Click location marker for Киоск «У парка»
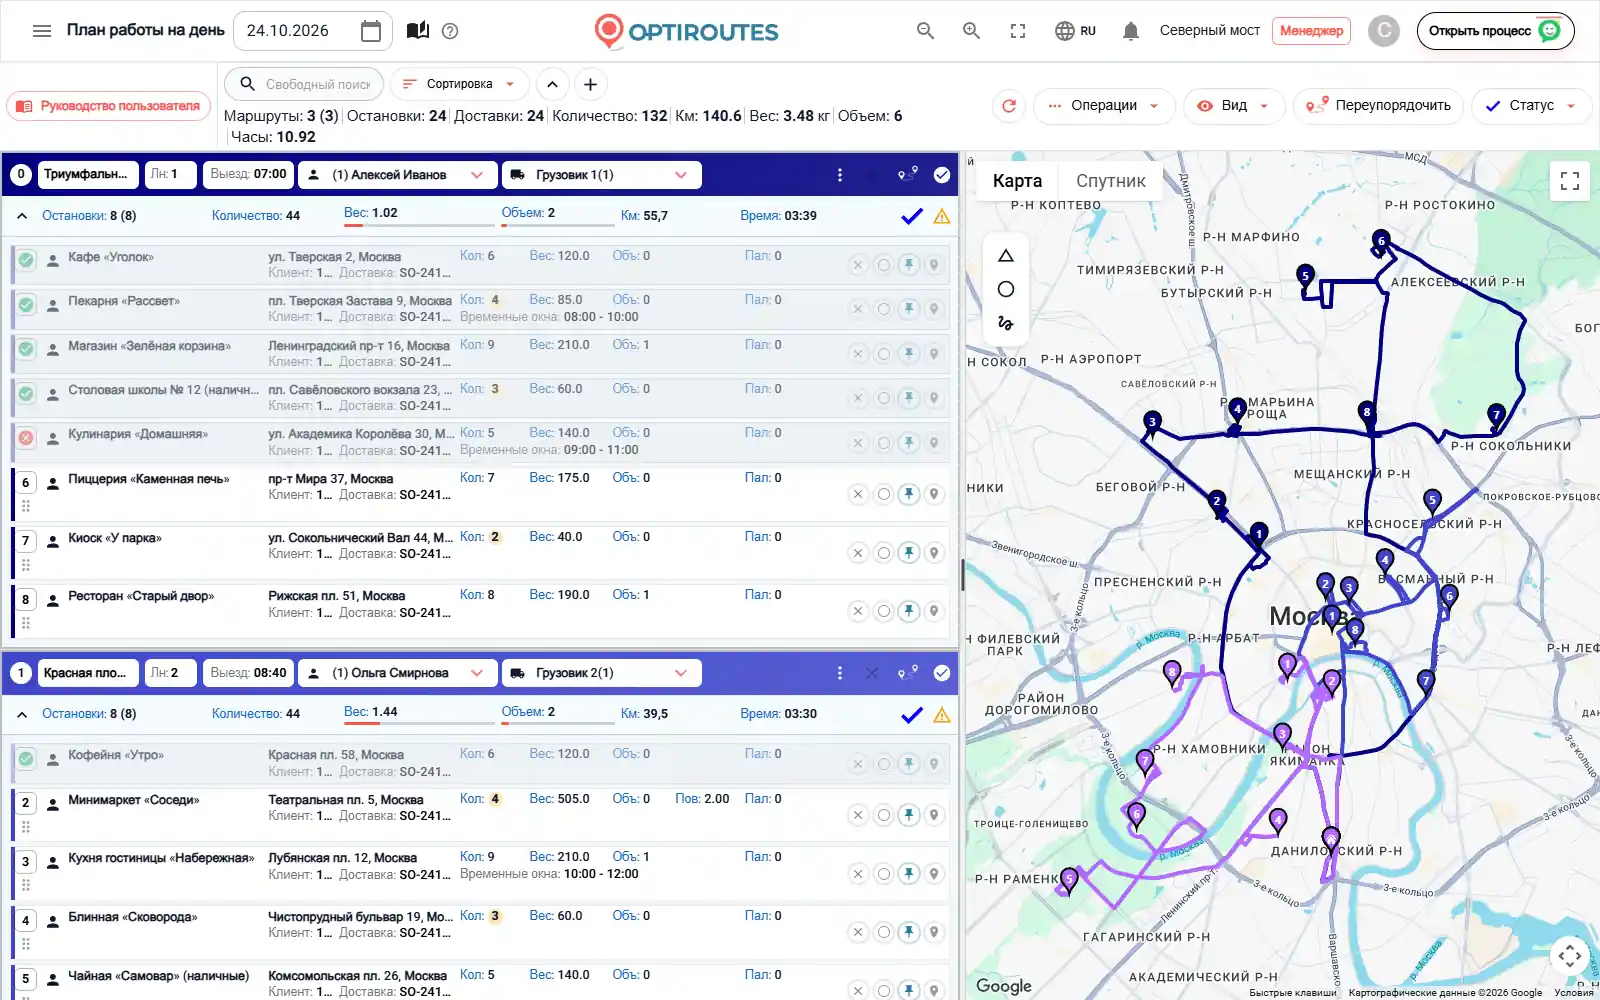 pos(934,553)
